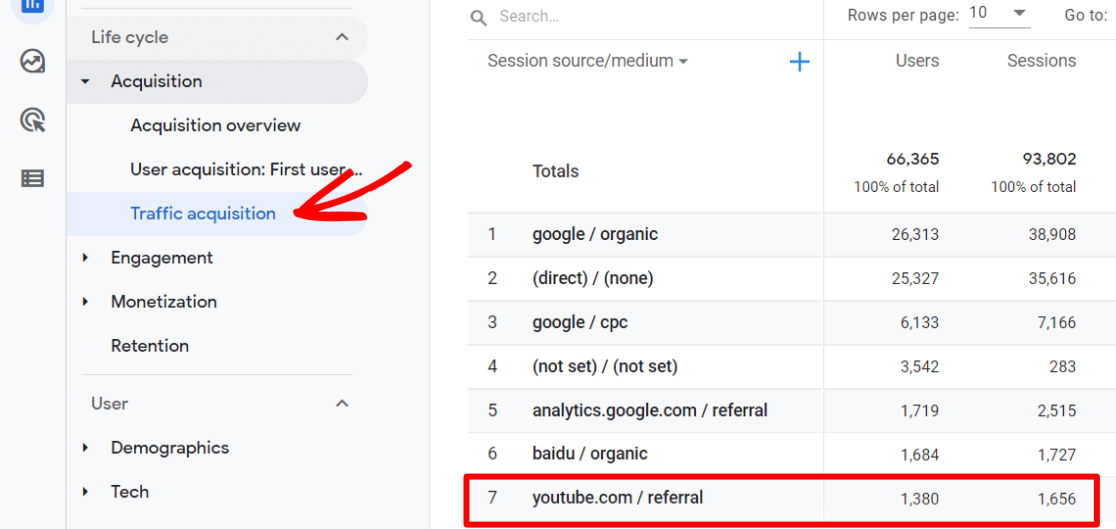Click the google / organic row
1116x529 pixels.
(x=791, y=234)
